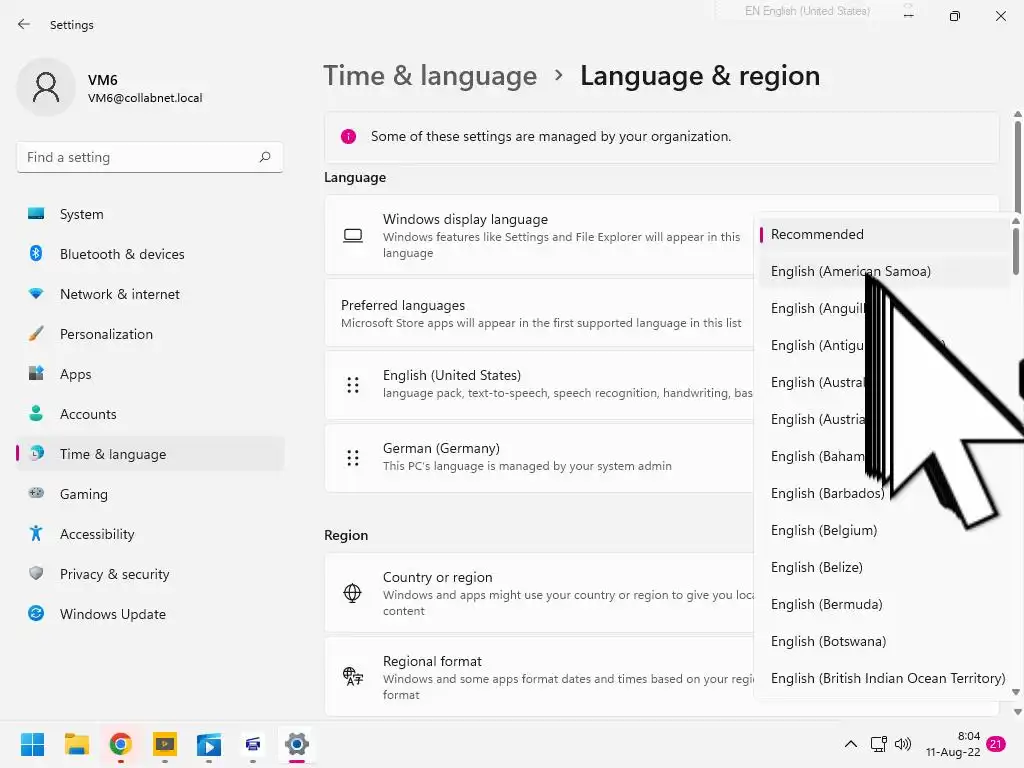
Task: Launch Google Chrome from taskbar
Action: pyautogui.click(x=121, y=744)
